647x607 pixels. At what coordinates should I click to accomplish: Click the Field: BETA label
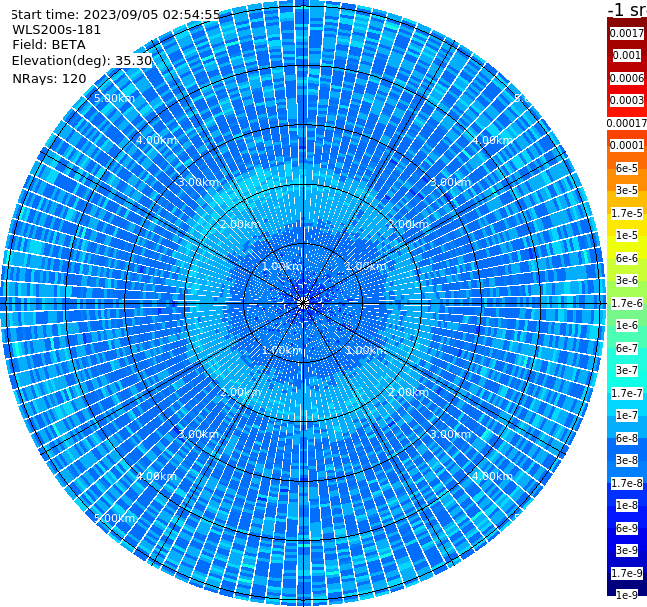[49, 45]
